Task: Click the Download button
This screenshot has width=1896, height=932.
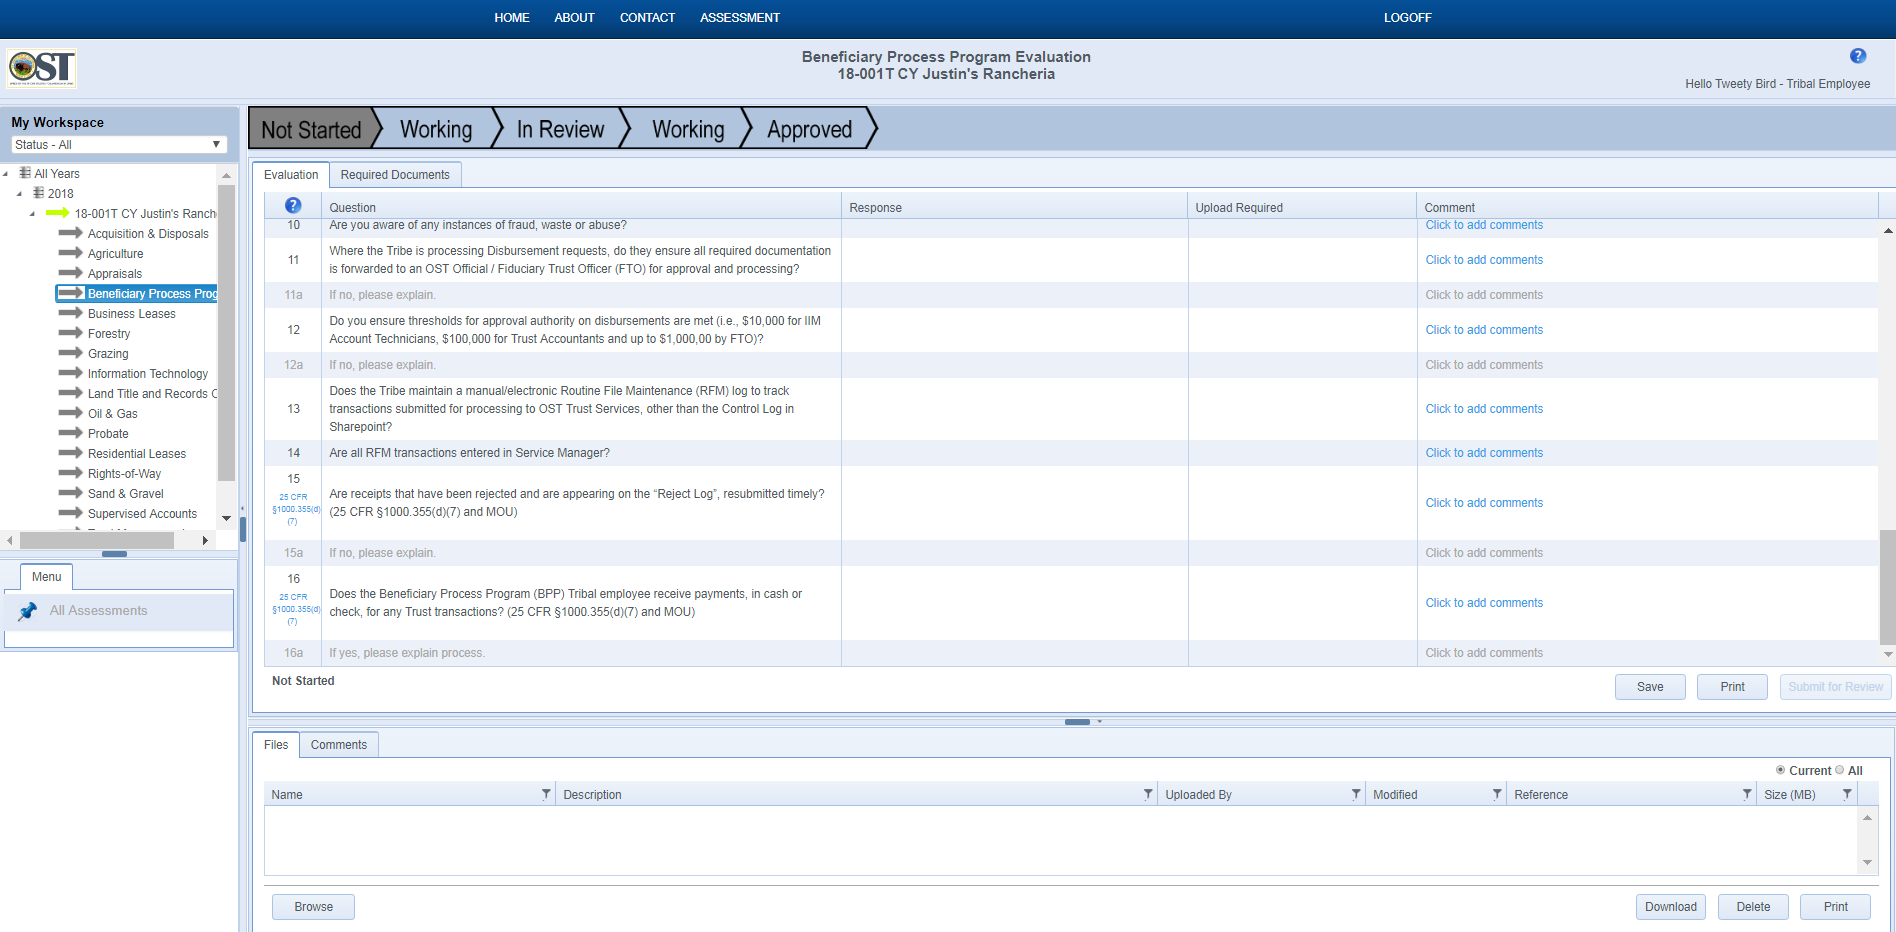Action: tap(1671, 907)
